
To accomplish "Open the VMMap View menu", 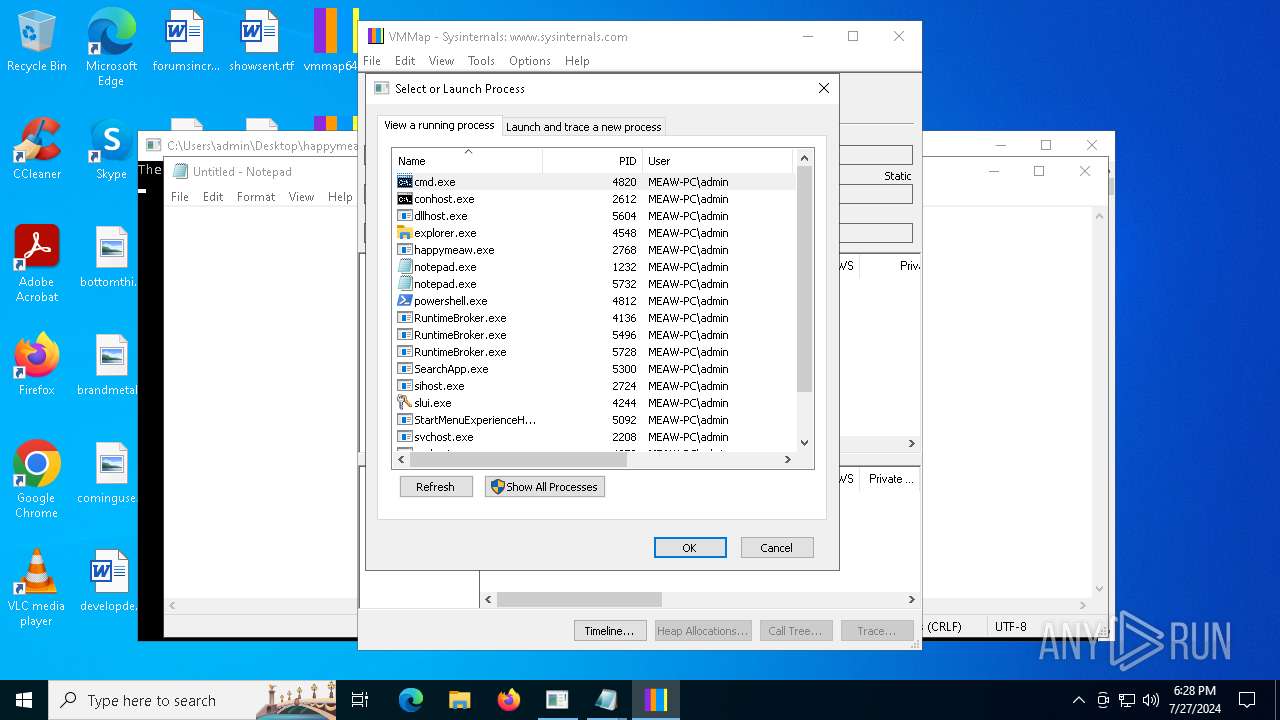I will click(x=441, y=61).
